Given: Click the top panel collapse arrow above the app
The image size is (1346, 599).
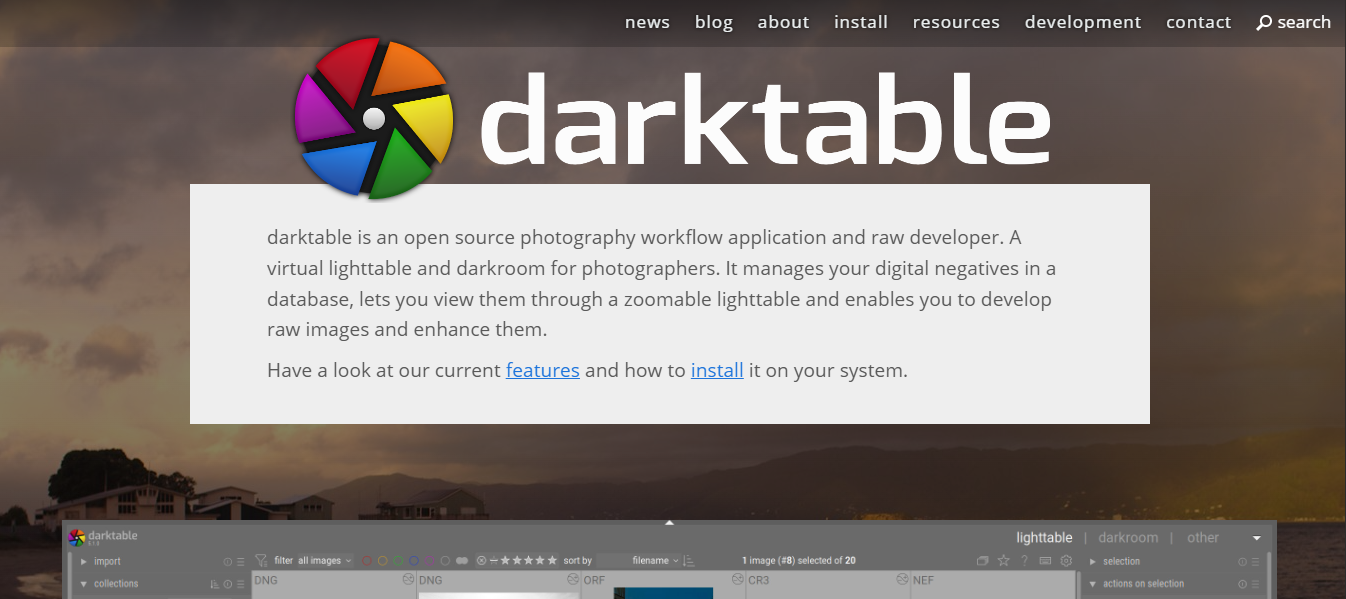Looking at the screenshot, I should pyautogui.click(x=670, y=522).
